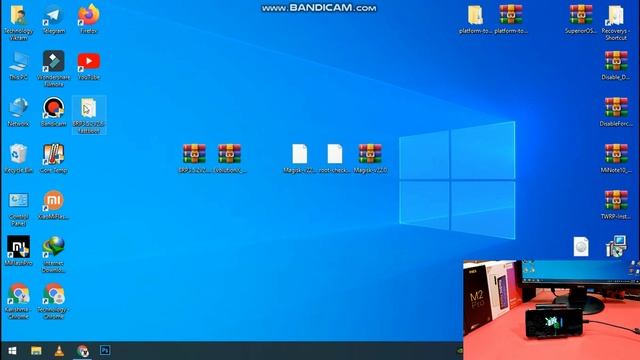This screenshot has width=640, height=360.
Task: Select the Disable_D... RAR archive
Action: click(x=616, y=65)
